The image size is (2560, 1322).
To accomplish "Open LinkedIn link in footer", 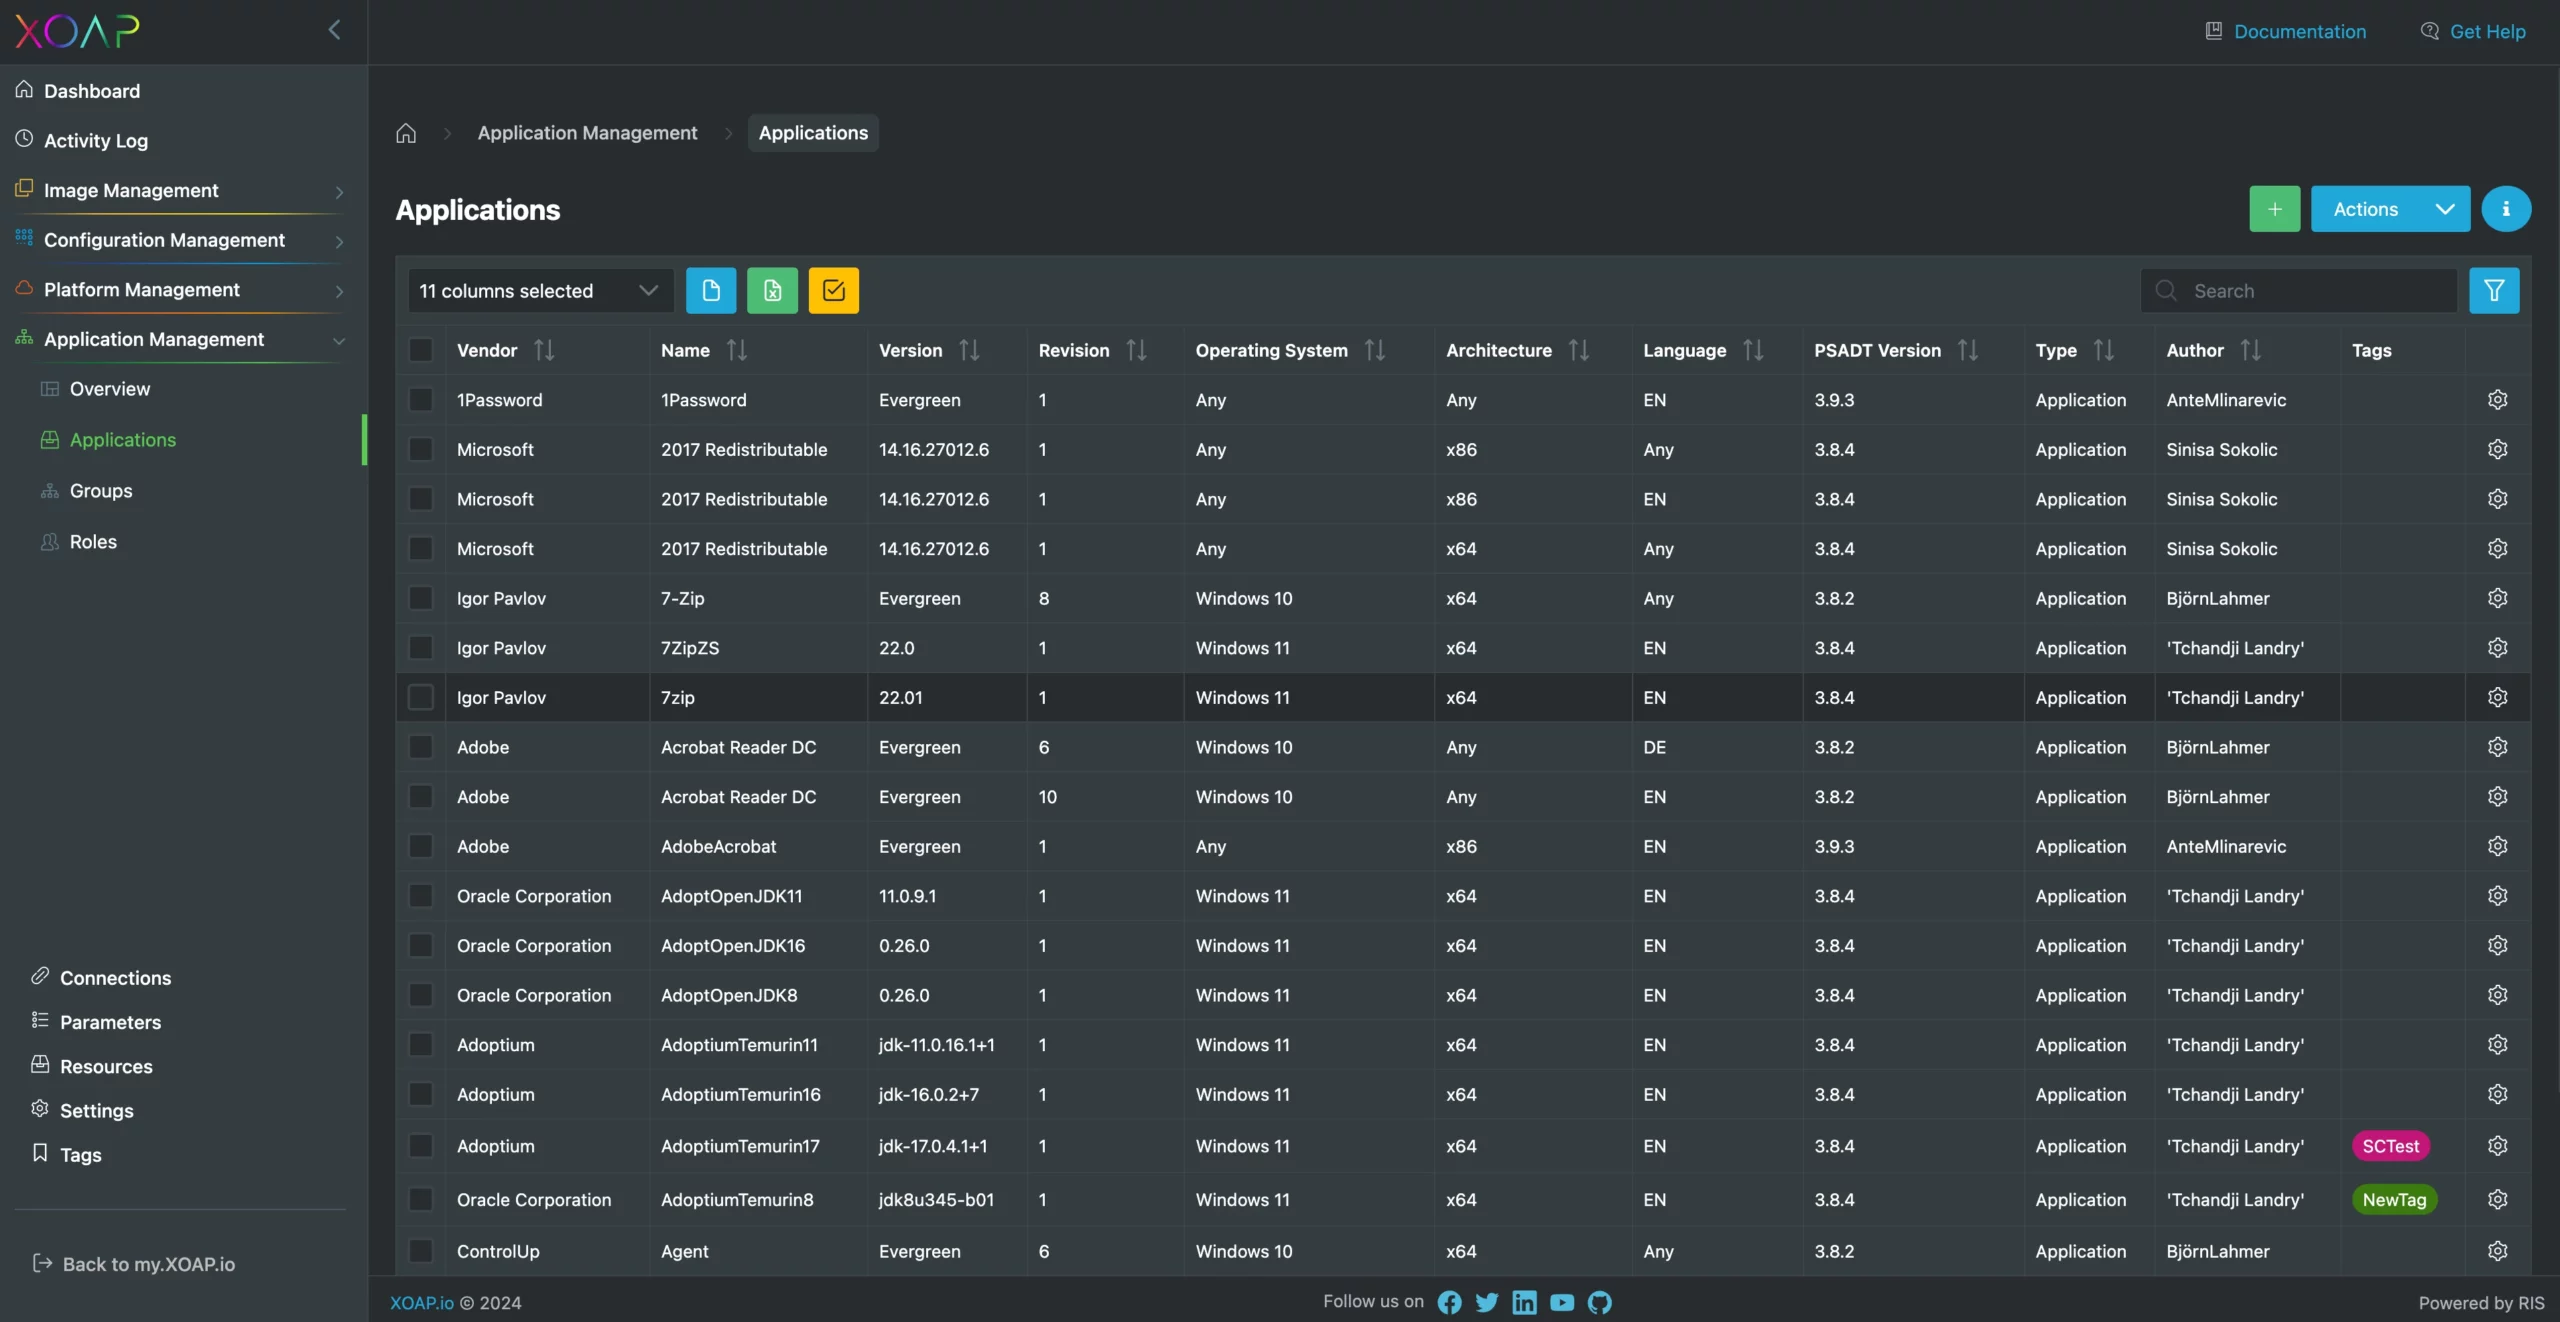I will click(x=1524, y=1302).
